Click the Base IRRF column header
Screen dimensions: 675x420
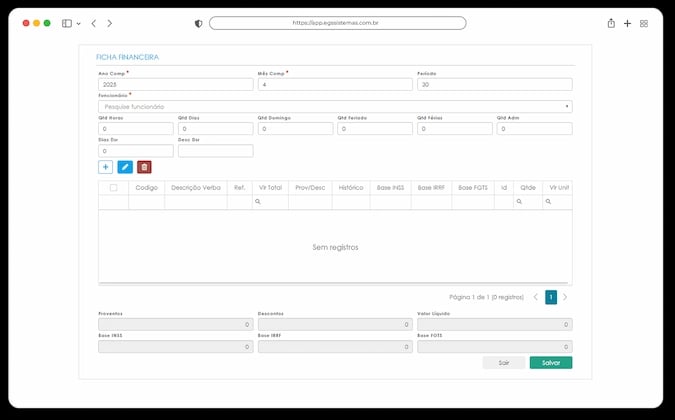coord(431,188)
